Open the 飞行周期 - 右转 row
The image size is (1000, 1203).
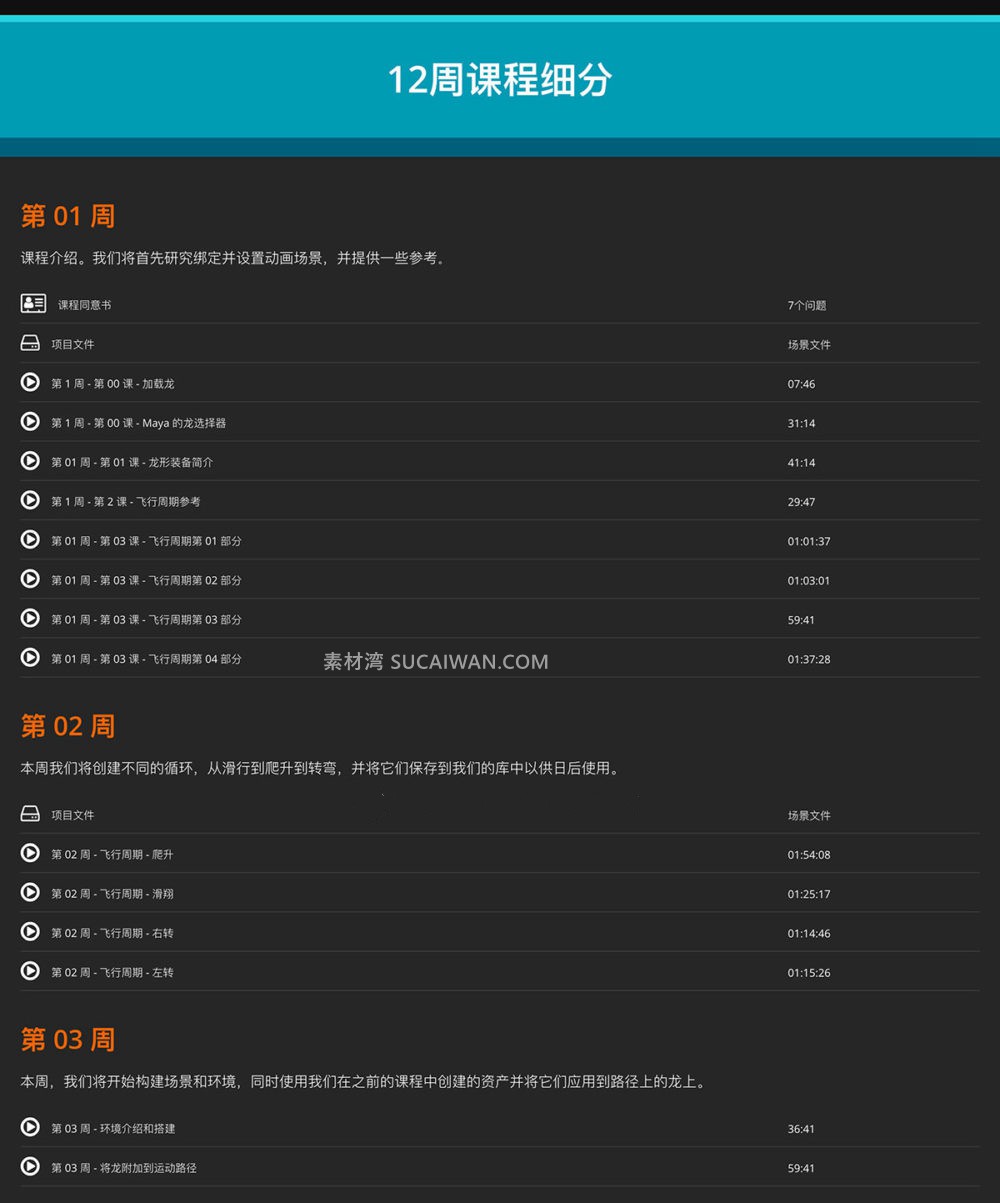112,932
